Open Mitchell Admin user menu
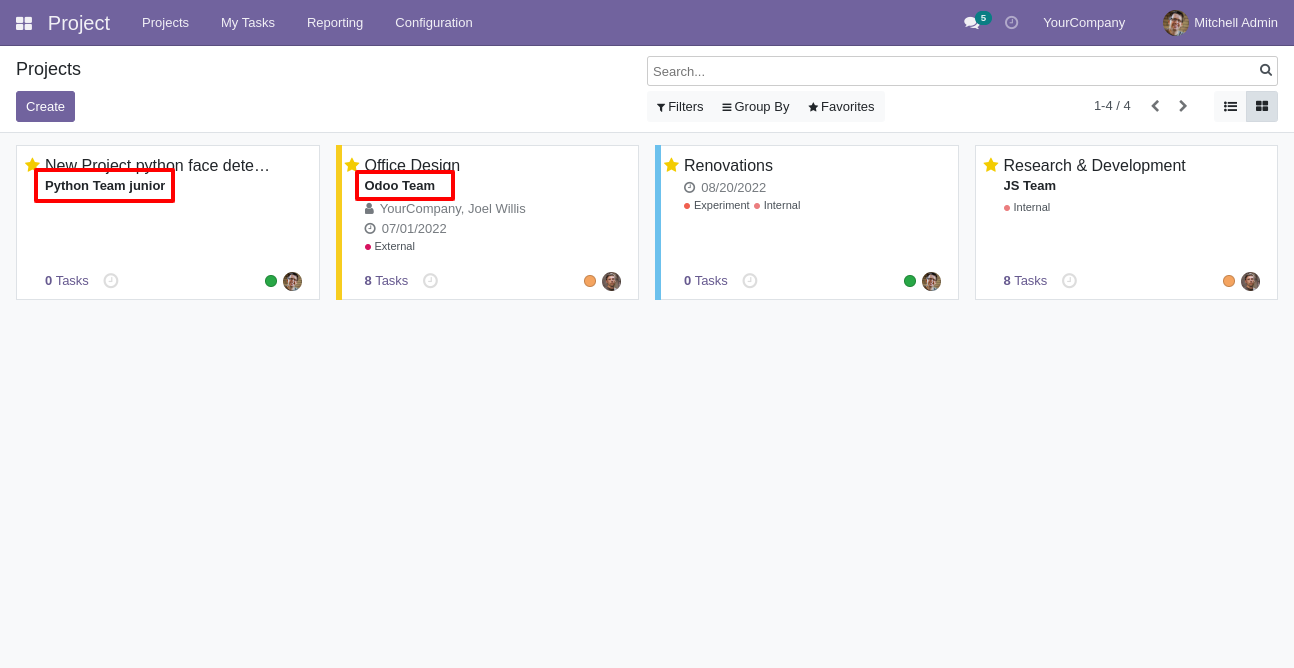The image size is (1294, 668). click(x=1220, y=22)
